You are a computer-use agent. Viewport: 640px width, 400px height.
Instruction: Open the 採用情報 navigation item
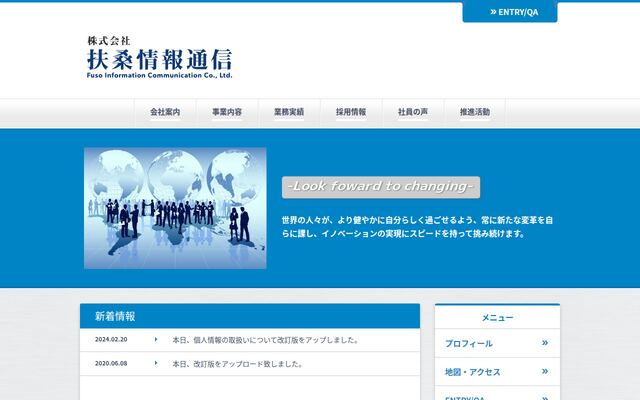pyautogui.click(x=351, y=112)
